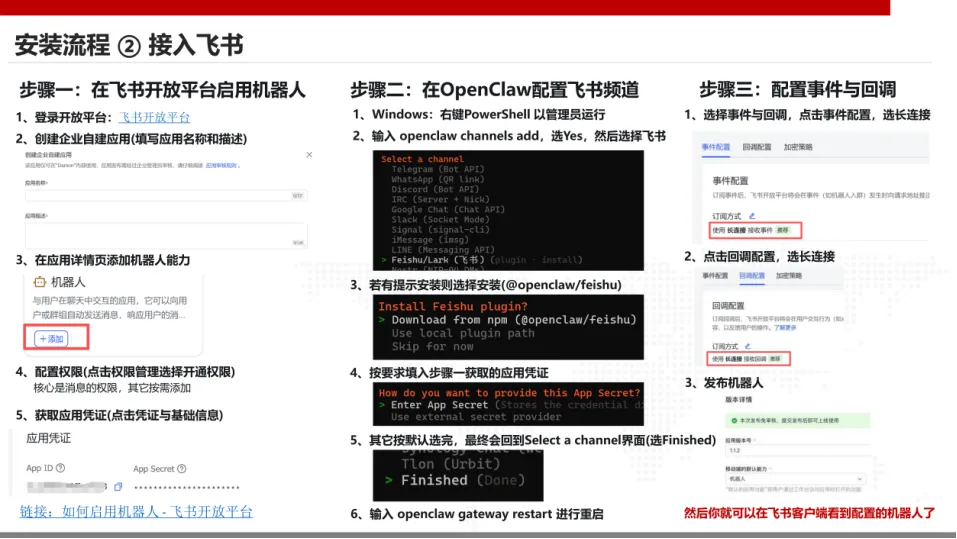Add the robot ability with +添加 button
Viewport: 957px width, 539px height.
[x=51, y=339]
